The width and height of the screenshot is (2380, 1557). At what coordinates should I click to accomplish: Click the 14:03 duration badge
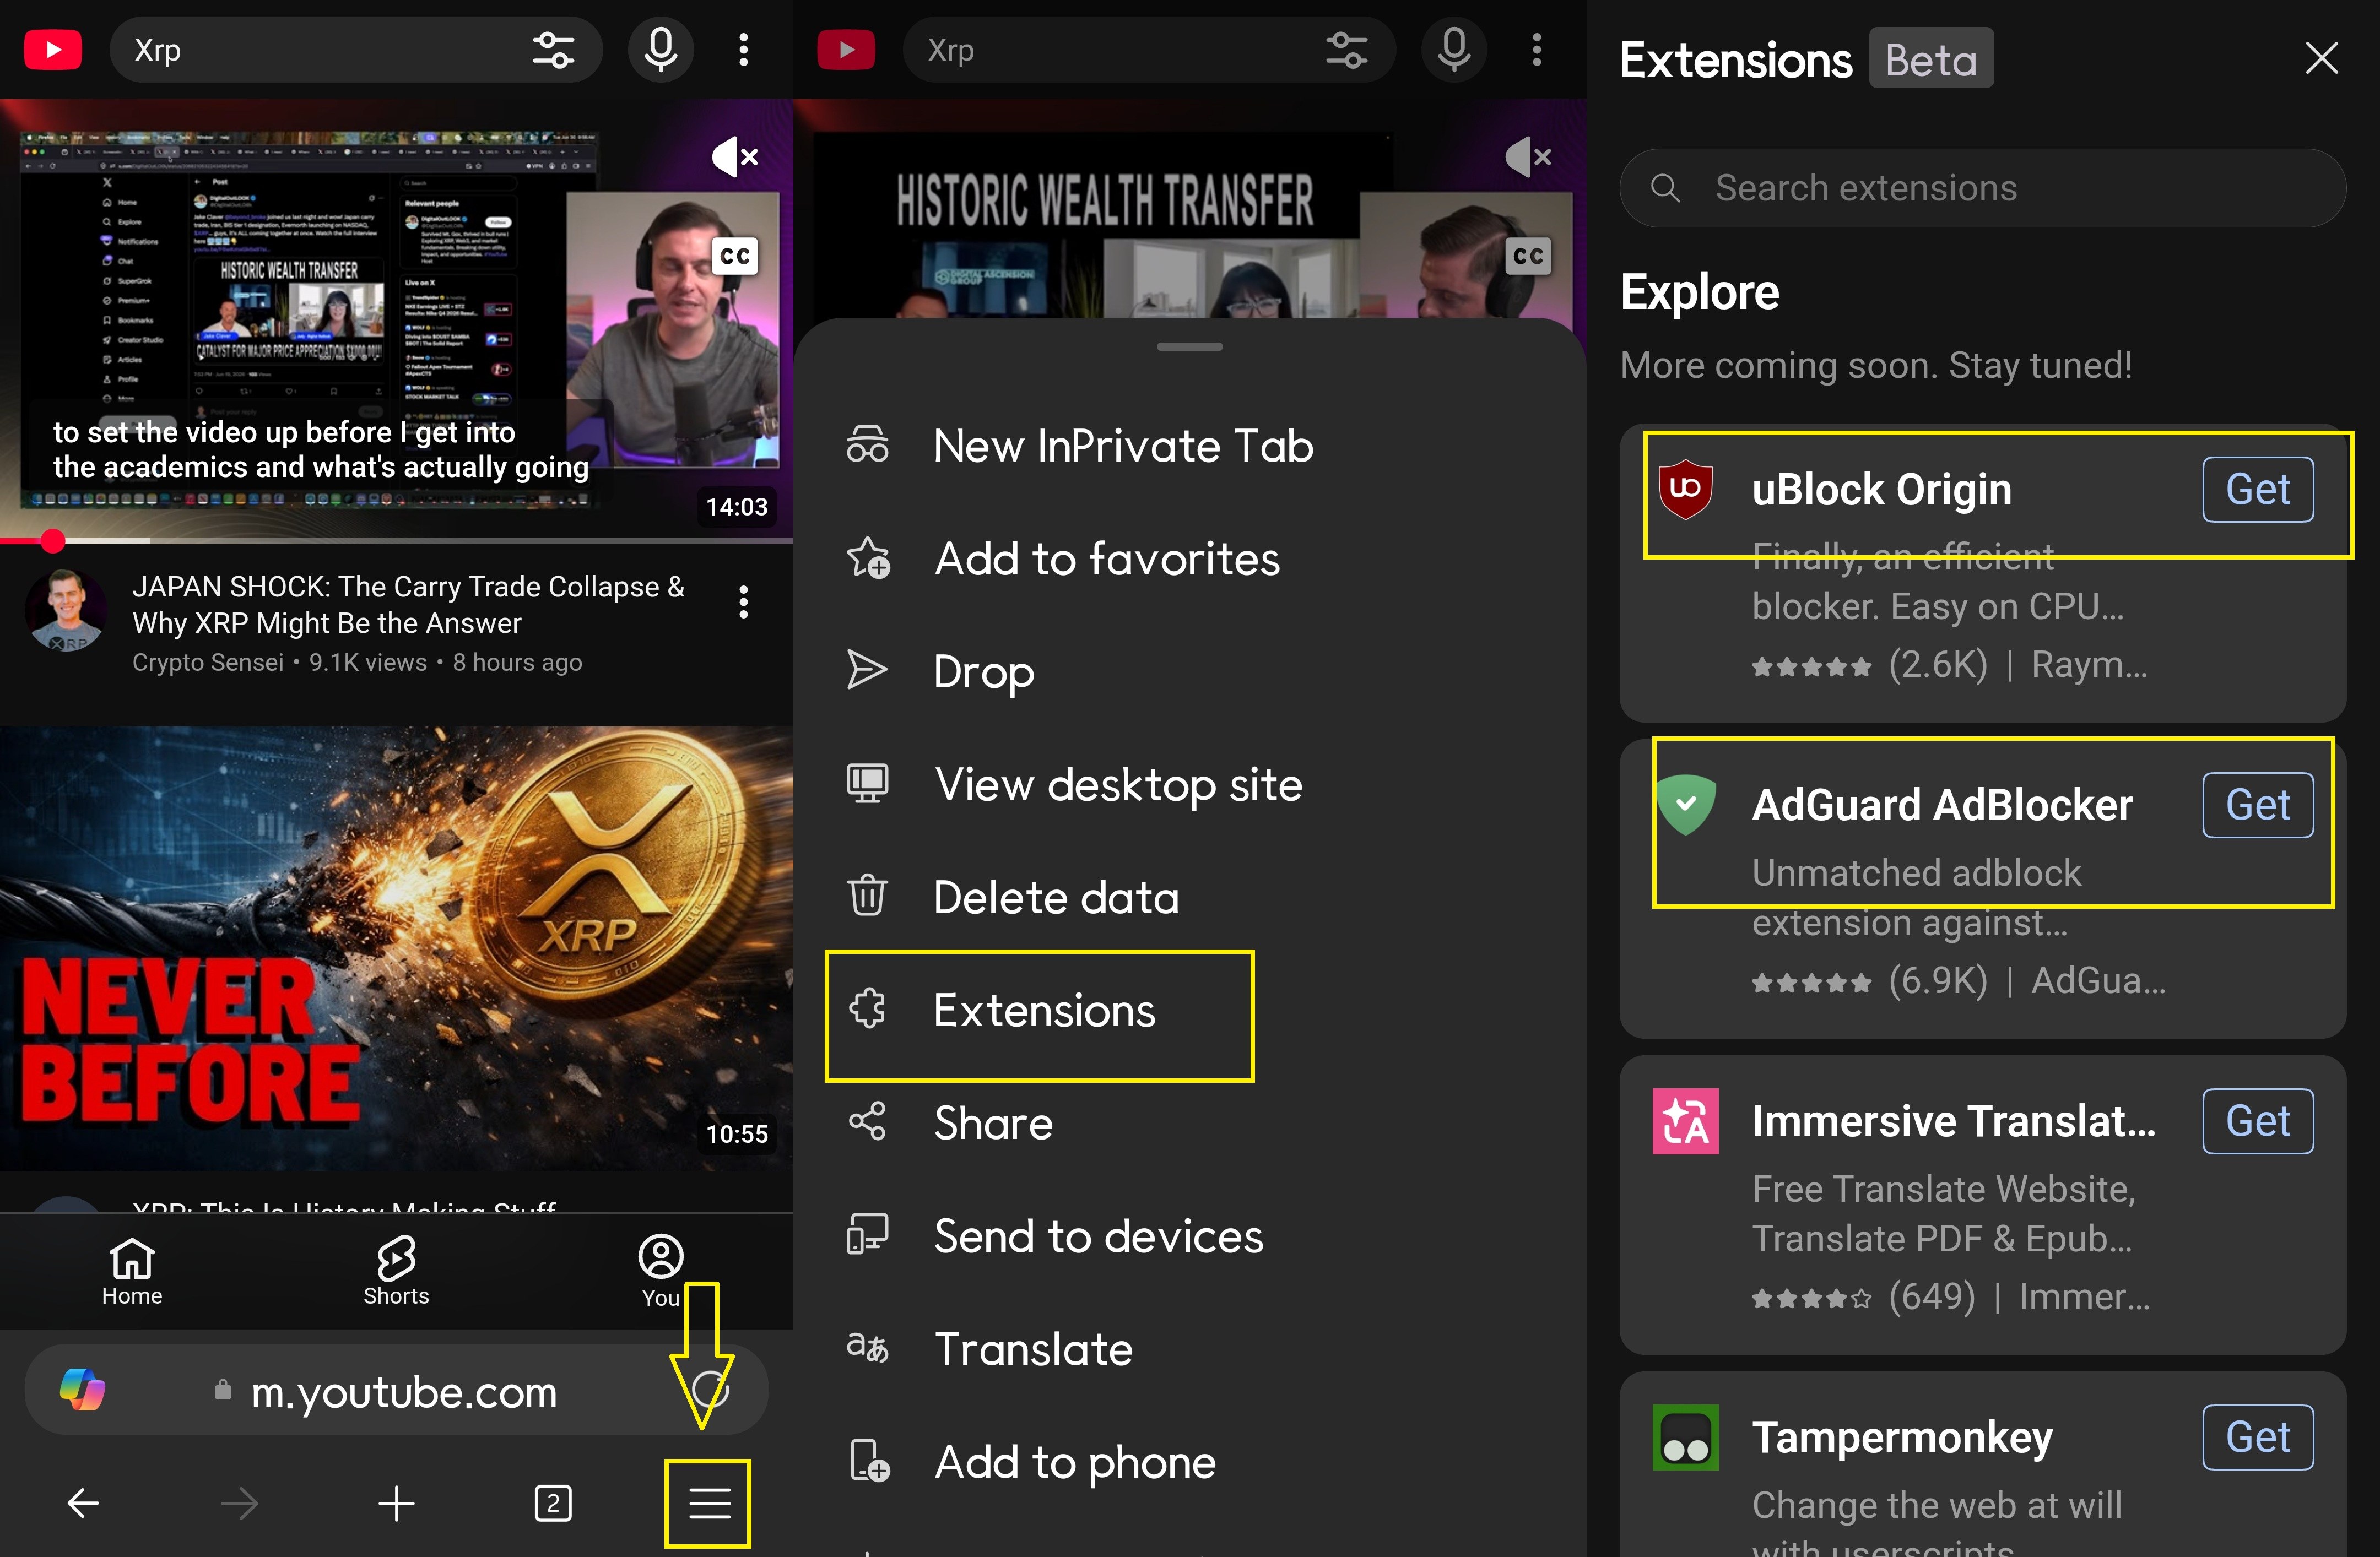(x=737, y=507)
